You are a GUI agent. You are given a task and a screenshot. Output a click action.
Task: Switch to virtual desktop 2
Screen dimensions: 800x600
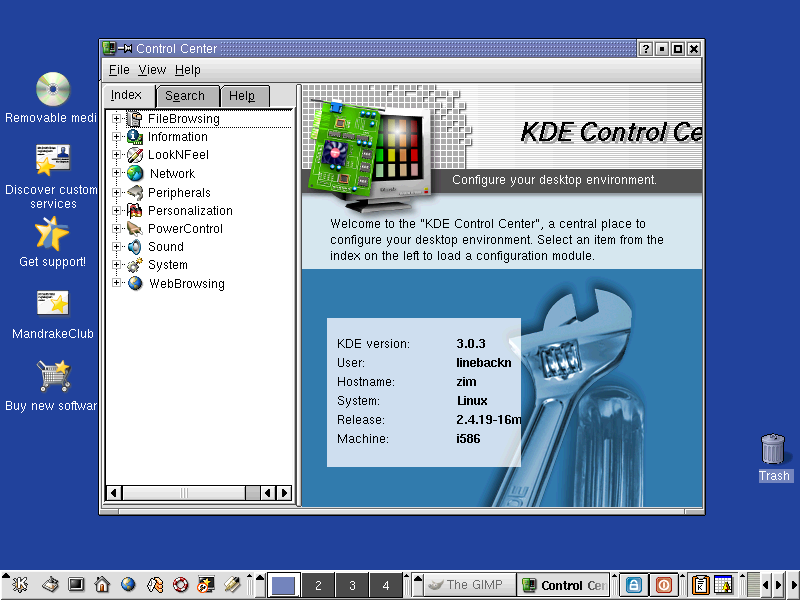(x=318, y=585)
